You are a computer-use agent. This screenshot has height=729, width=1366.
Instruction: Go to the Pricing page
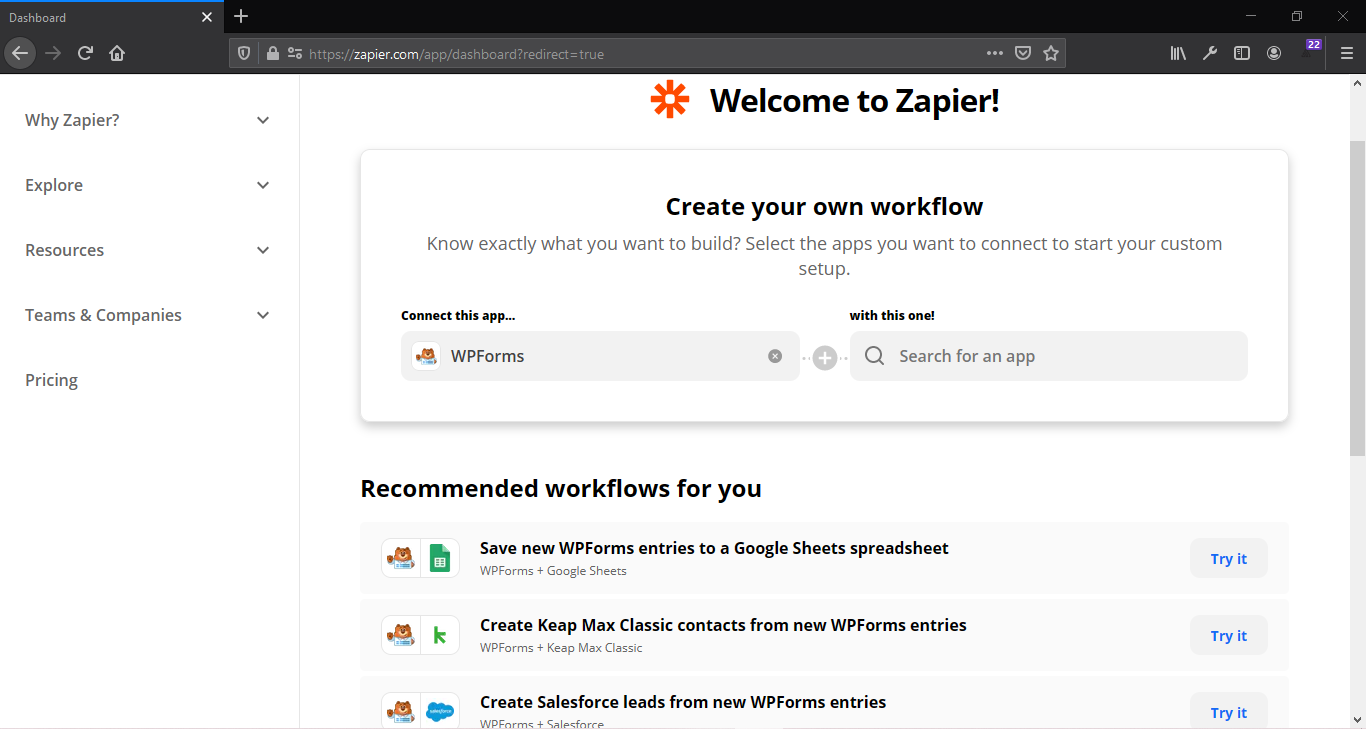click(x=51, y=380)
